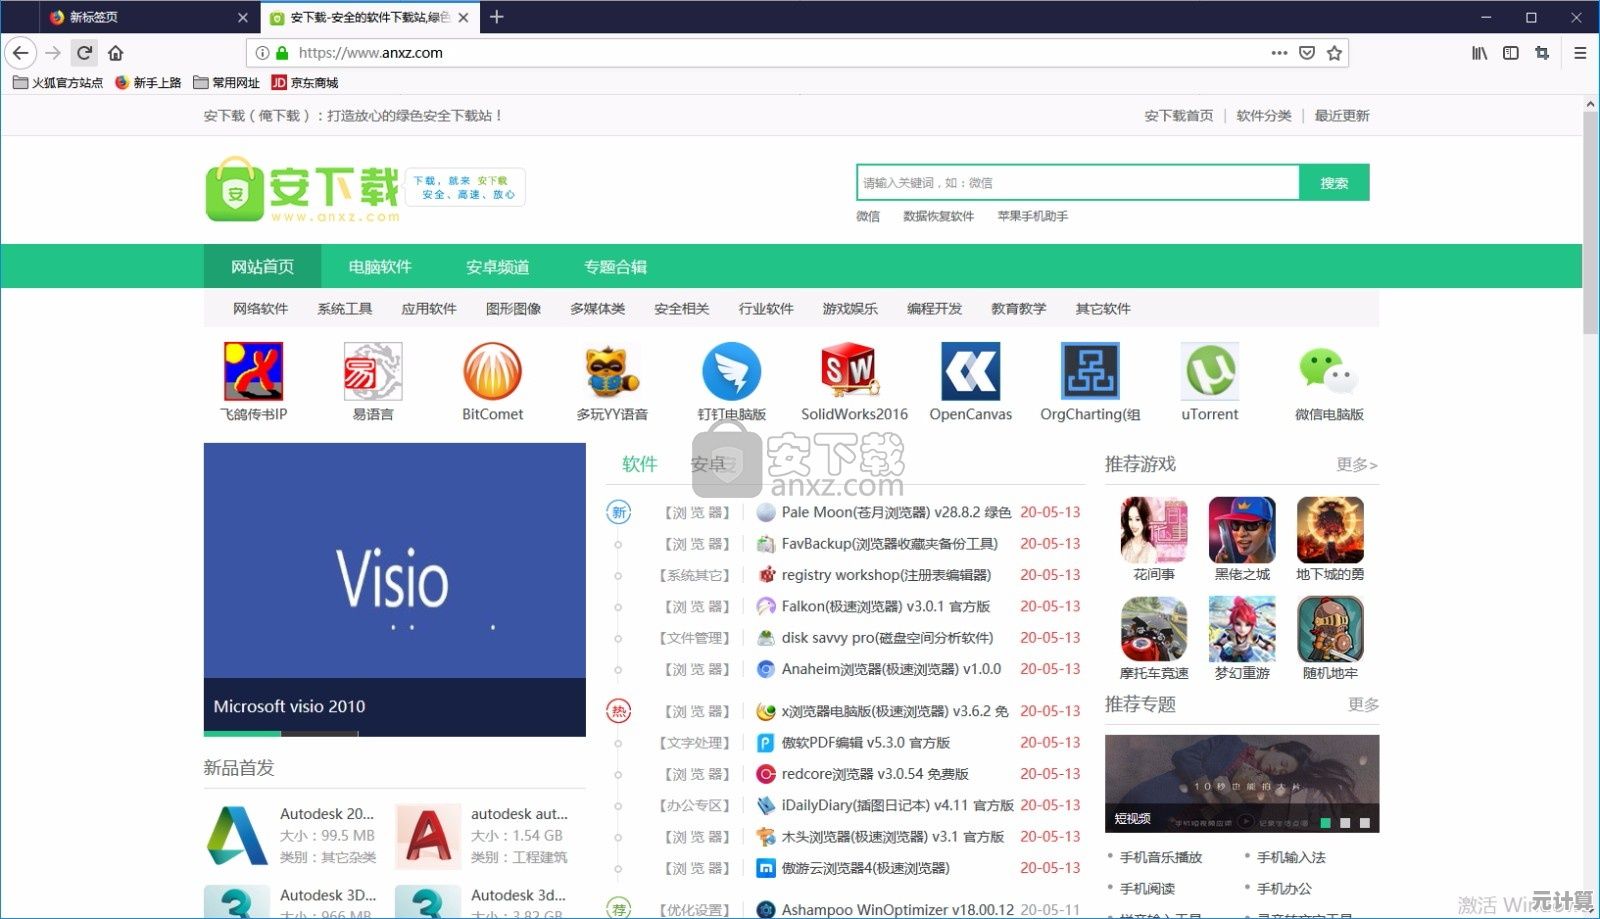Go to the browser home page icon
The height and width of the screenshot is (919, 1600).
pos(116,53)
